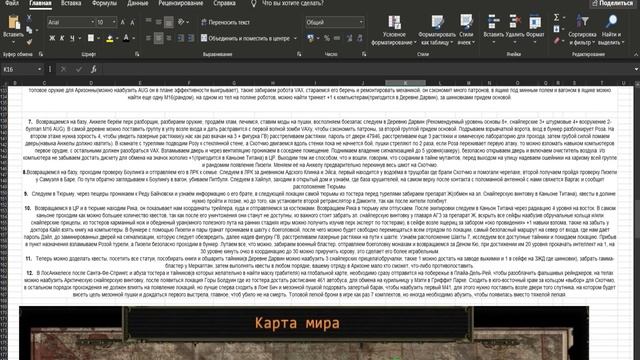Click the decrease indent icon

point(180,38)
